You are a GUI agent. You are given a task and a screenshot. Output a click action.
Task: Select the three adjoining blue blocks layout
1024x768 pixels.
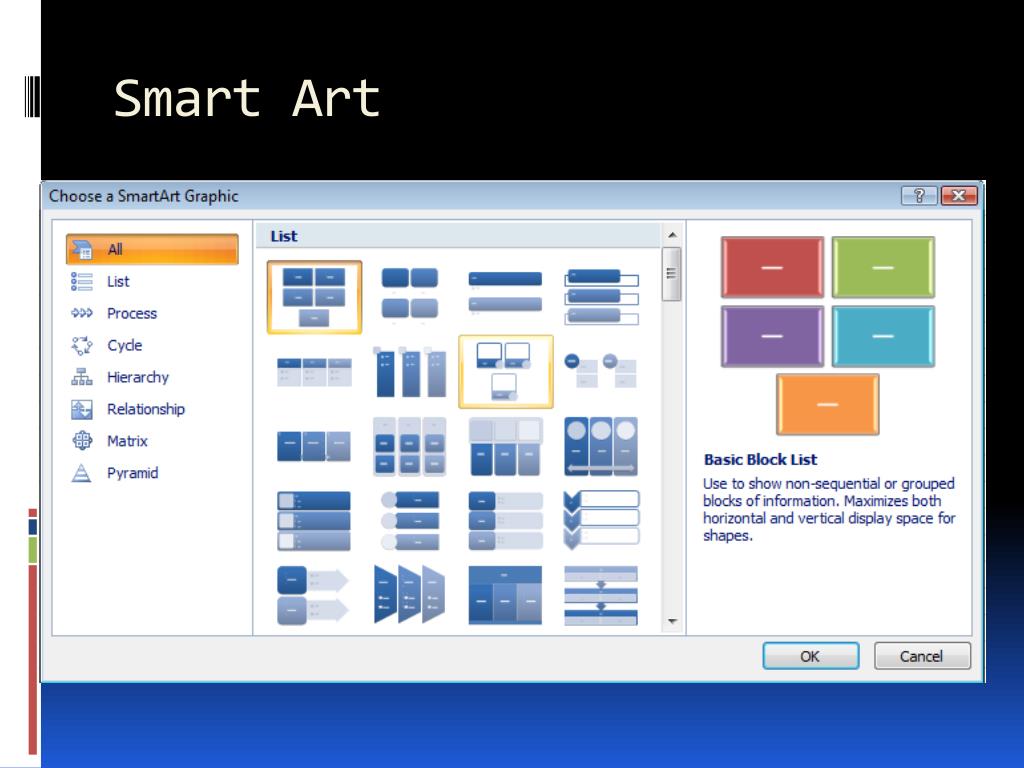(314, 446)
